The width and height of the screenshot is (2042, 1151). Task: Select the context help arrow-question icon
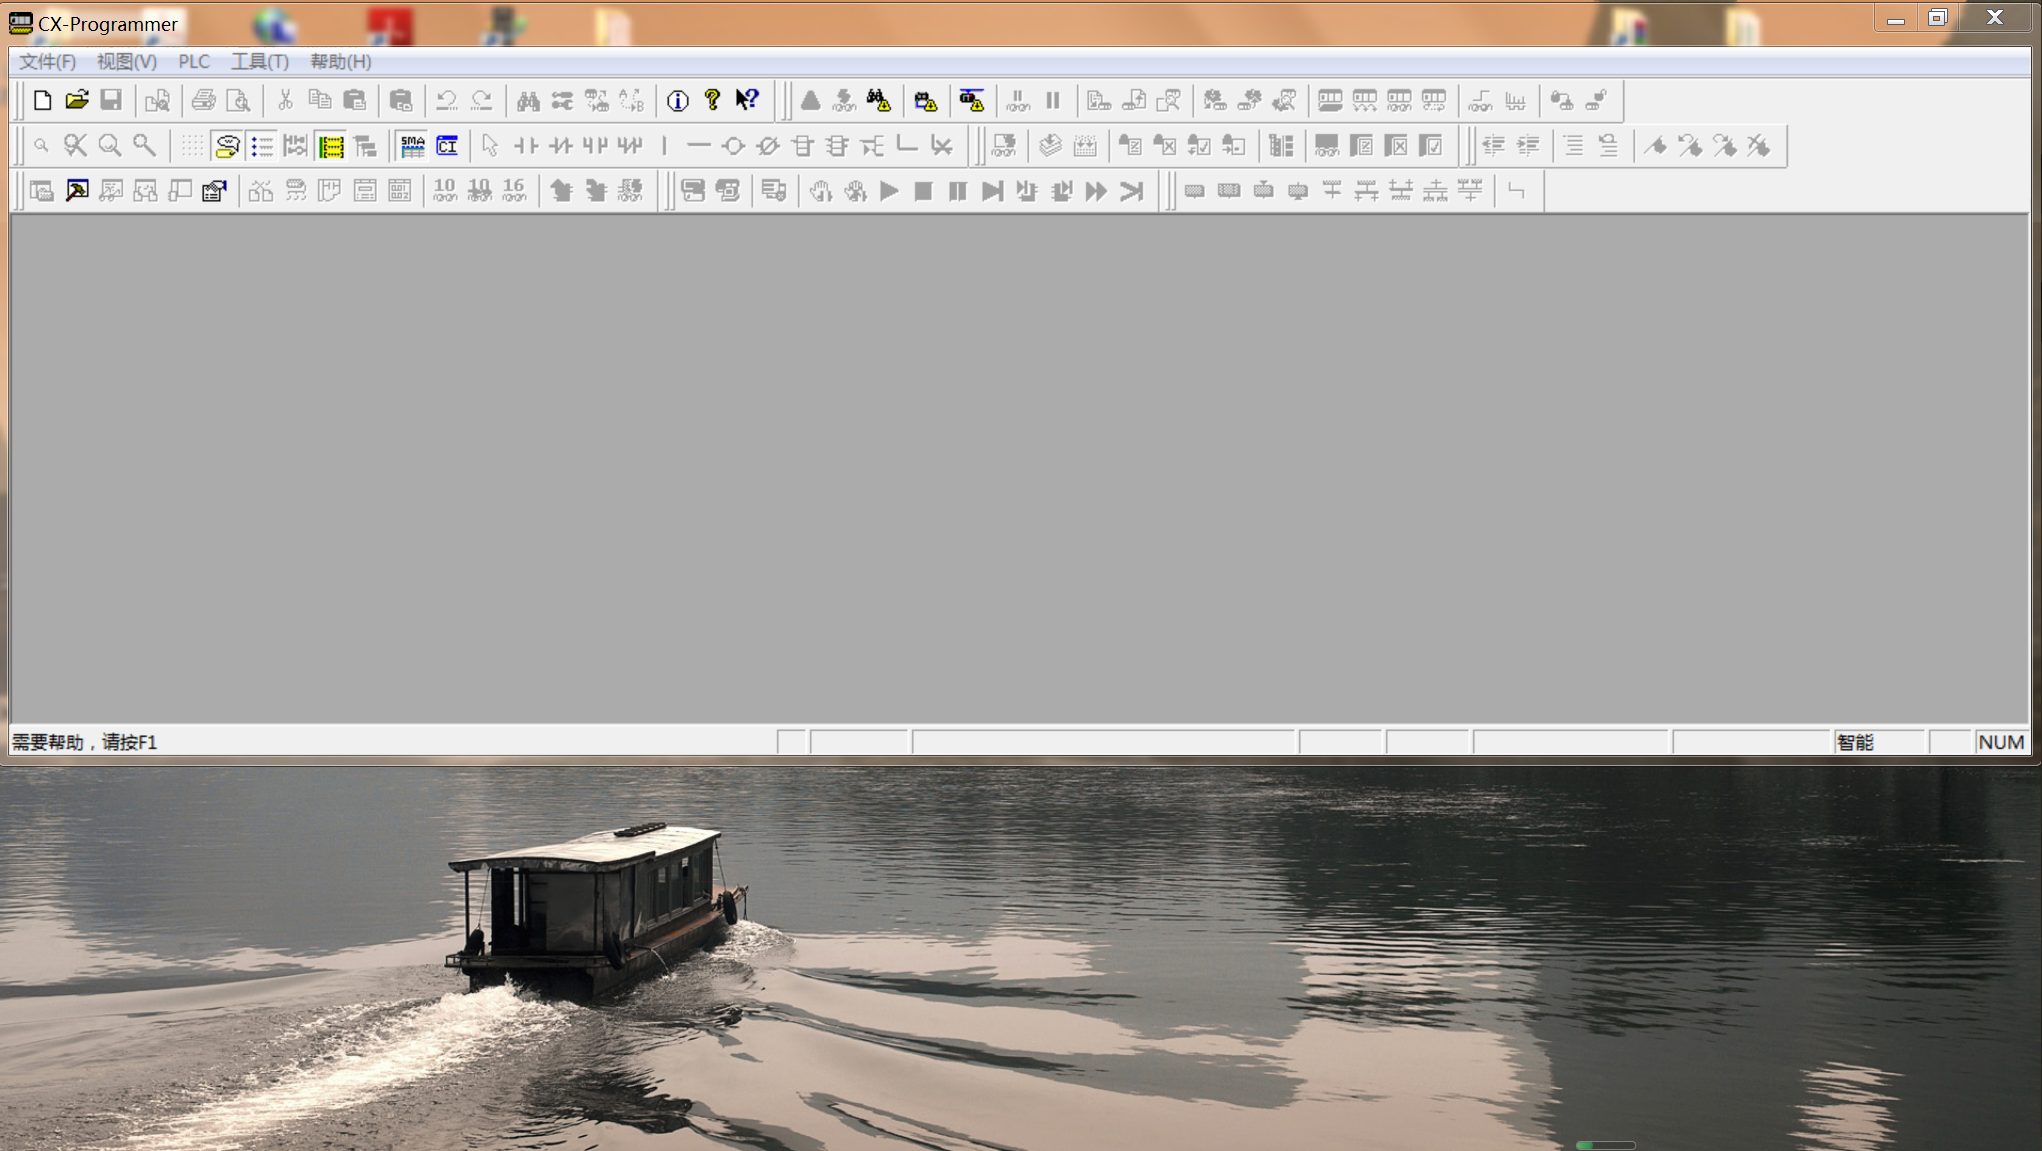coord(747,100)
